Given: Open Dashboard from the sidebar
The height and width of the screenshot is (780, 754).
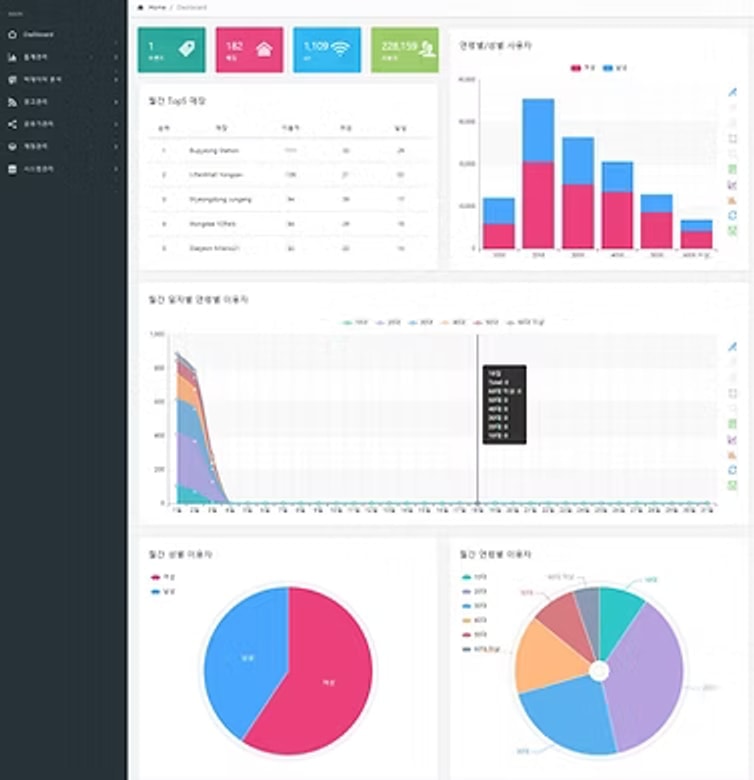Looking at the screenshot, I should [38, 35].
